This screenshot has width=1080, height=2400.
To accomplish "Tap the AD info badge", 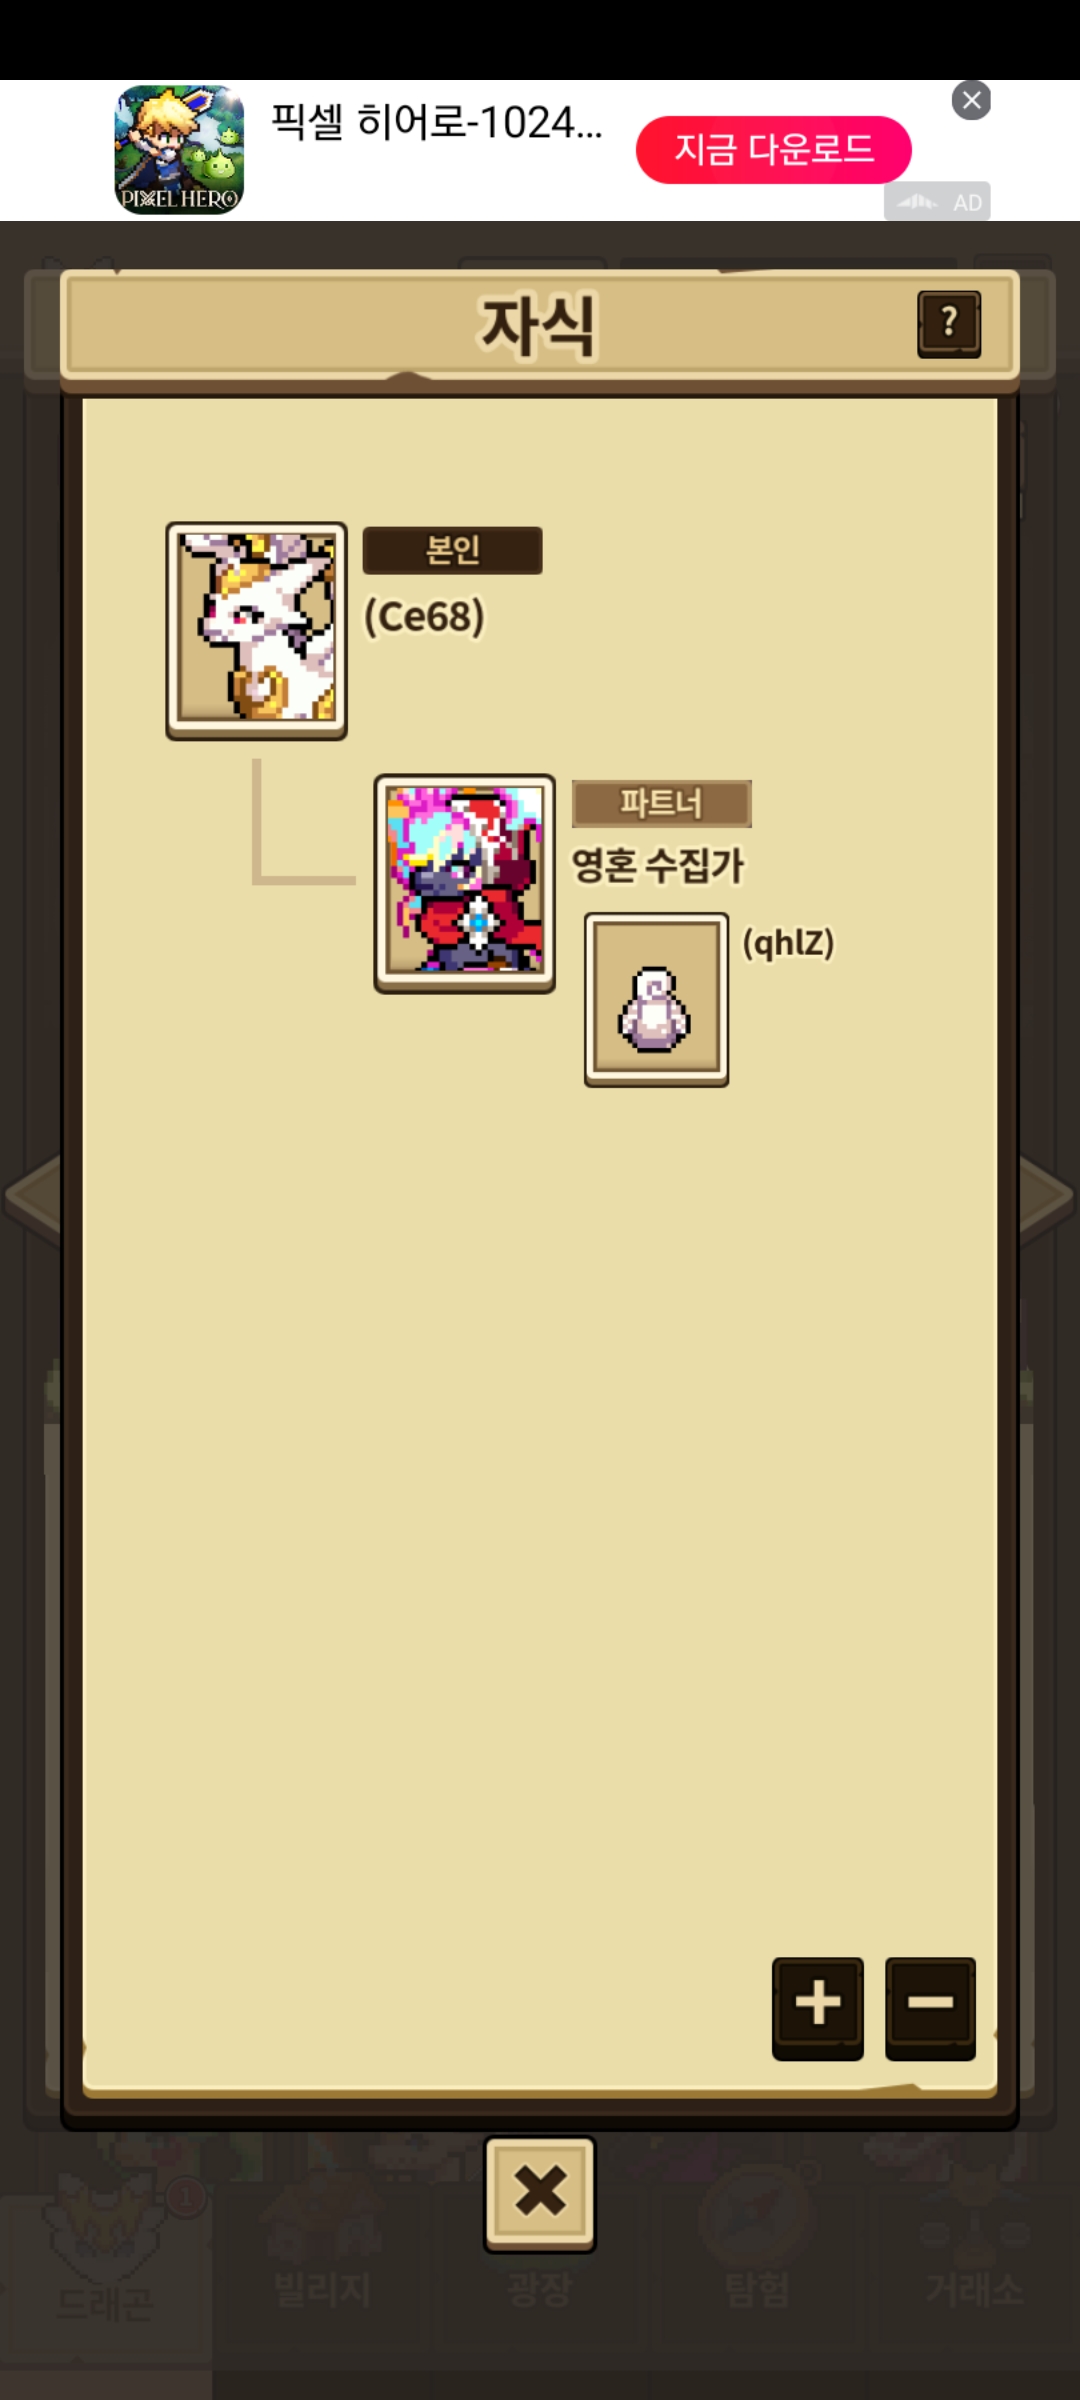I will coord(937,201).
